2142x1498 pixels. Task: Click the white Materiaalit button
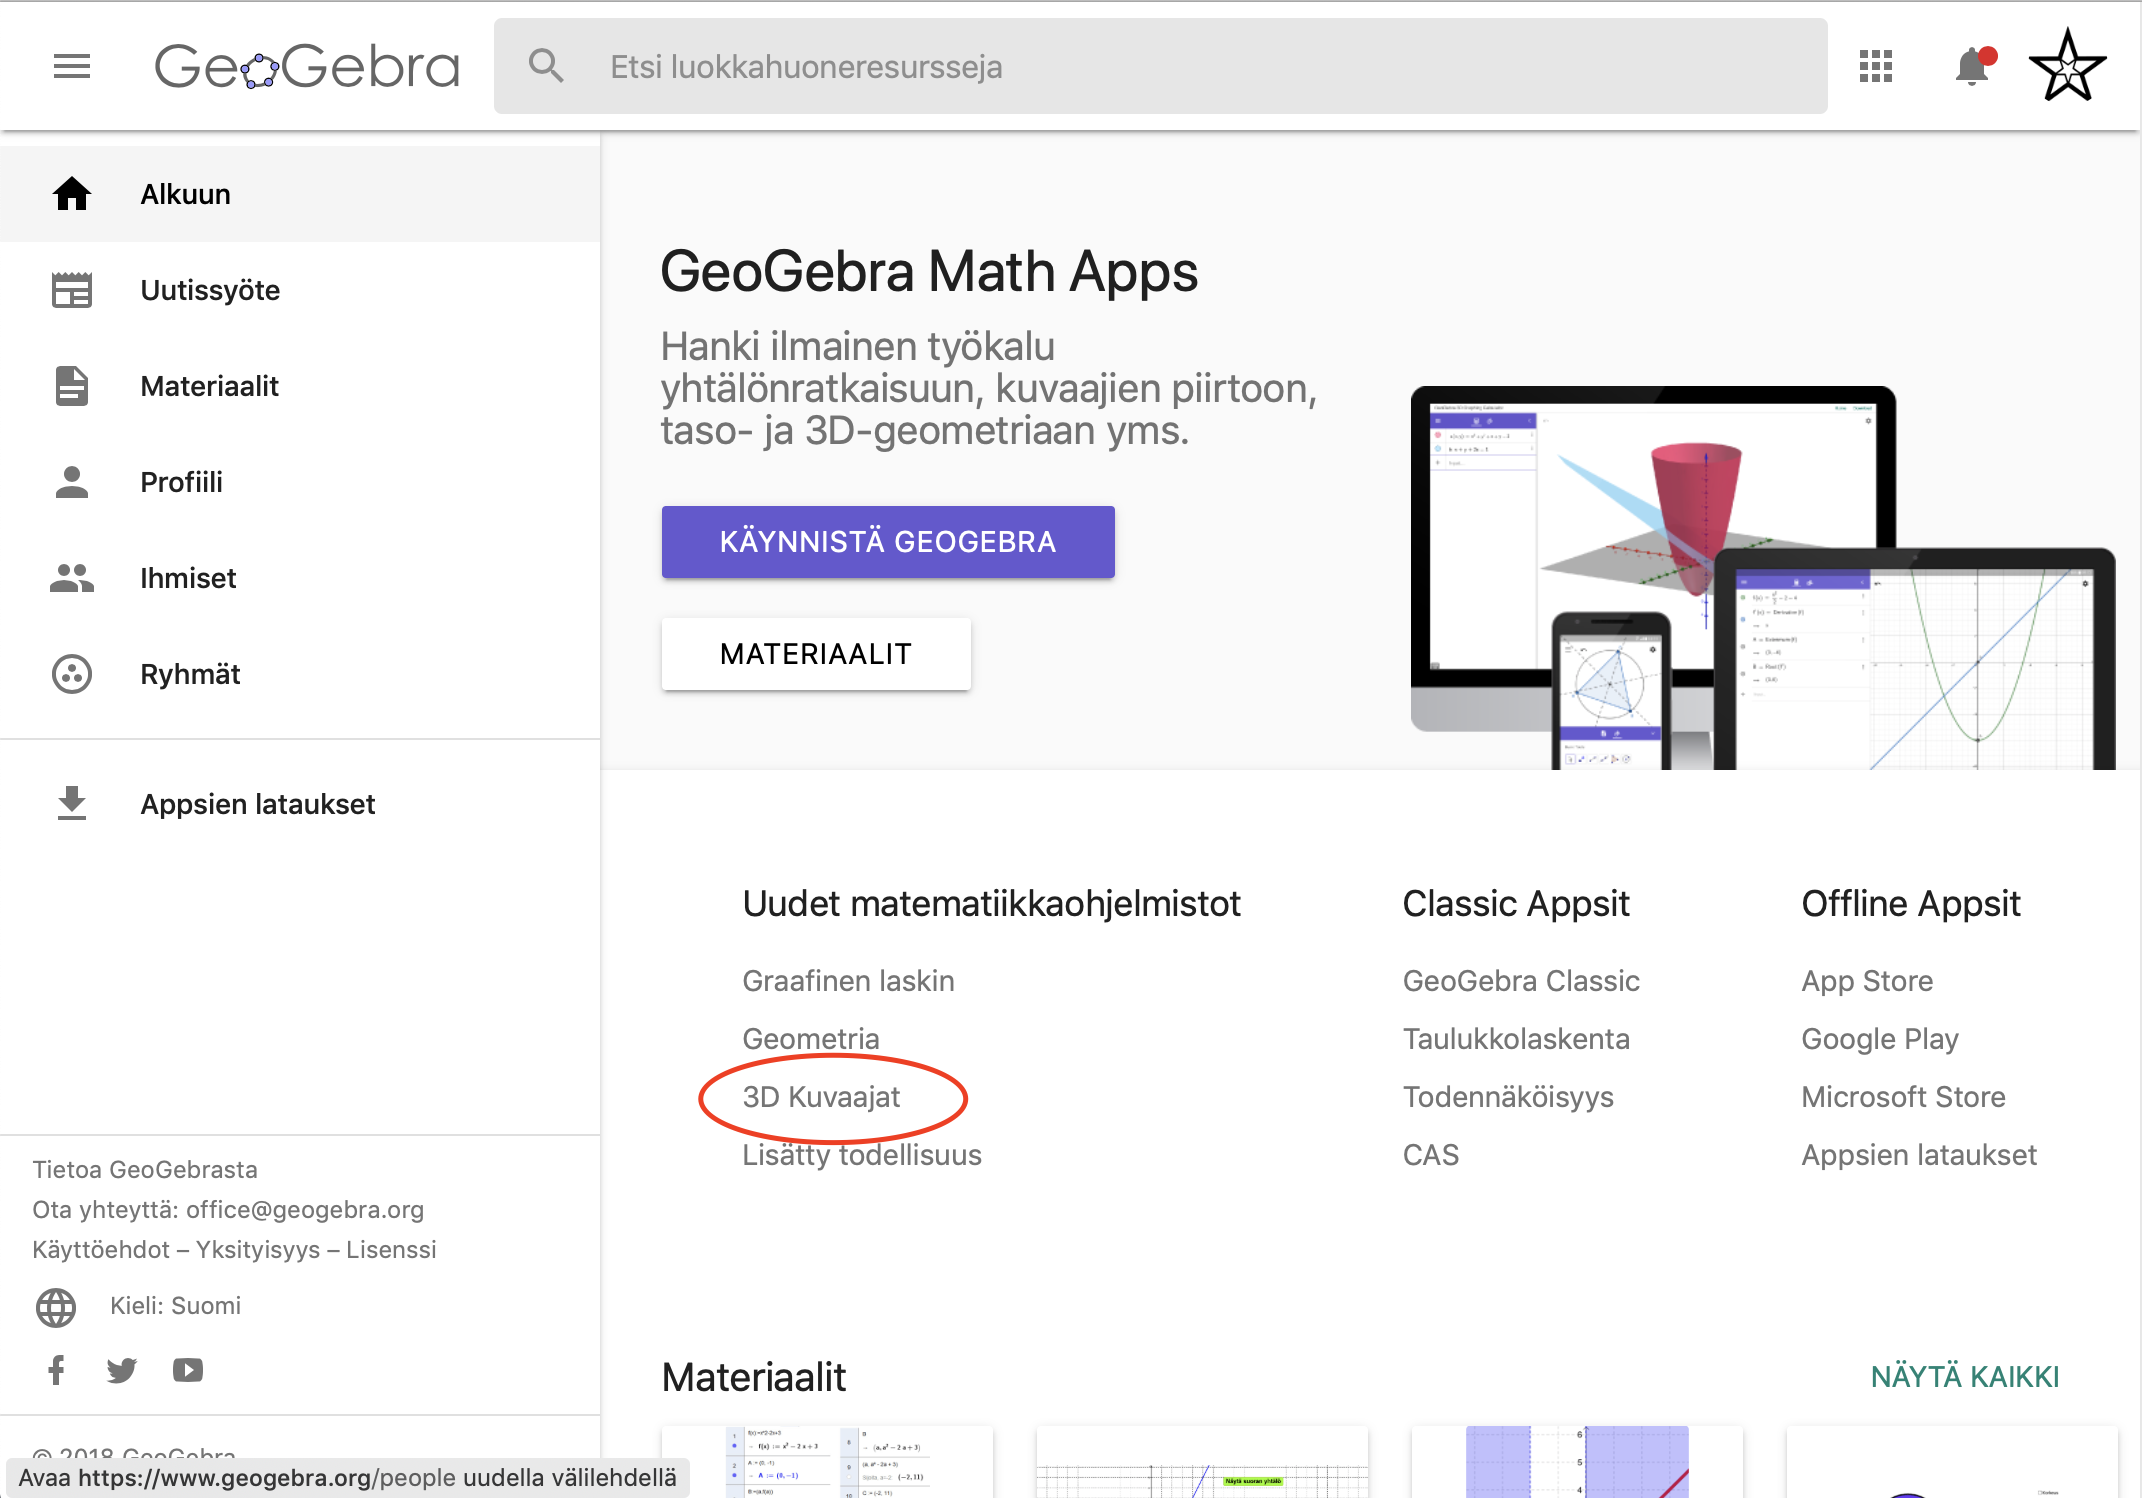(x=815, y=654)
